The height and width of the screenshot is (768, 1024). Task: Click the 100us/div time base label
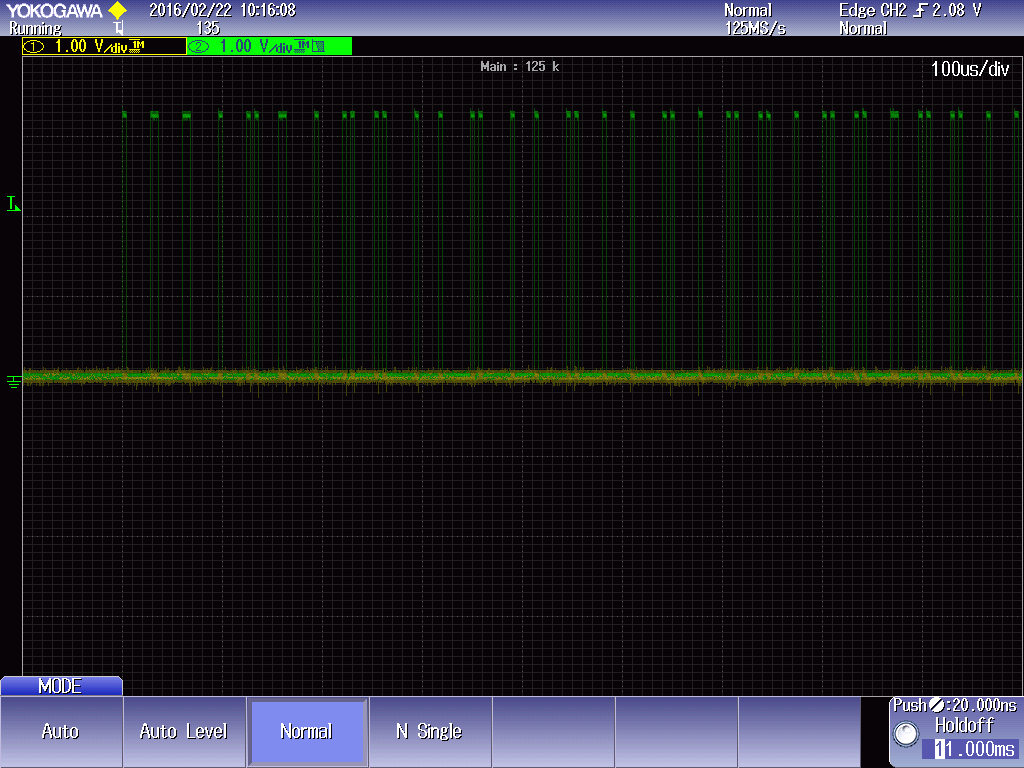click(969, 70)
